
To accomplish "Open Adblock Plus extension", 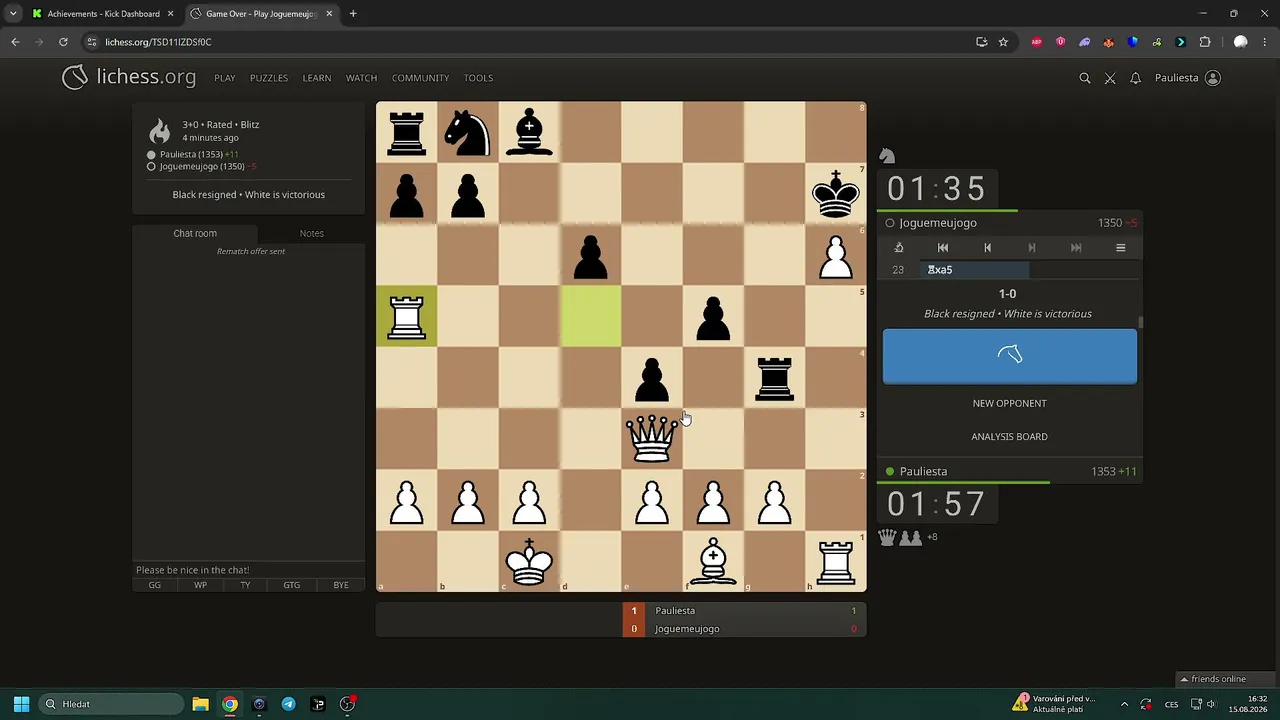I will pos(1036,42).
